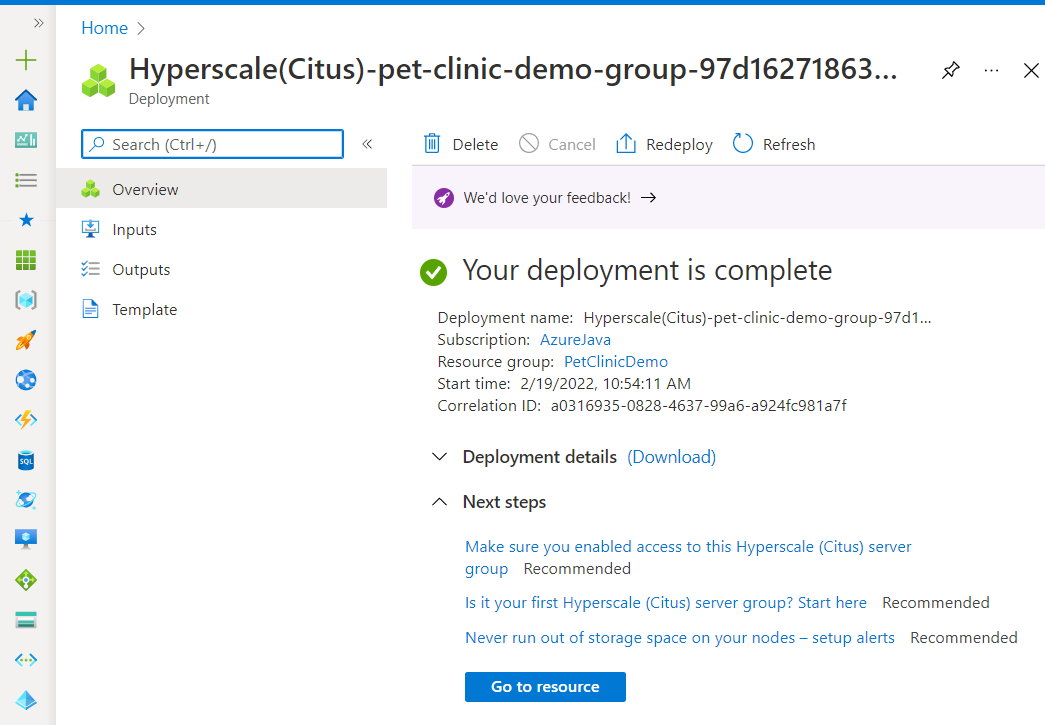Click the green checkmark deployment complete icon
Viewport: 1045px width, 725px height.
point(433,272)
